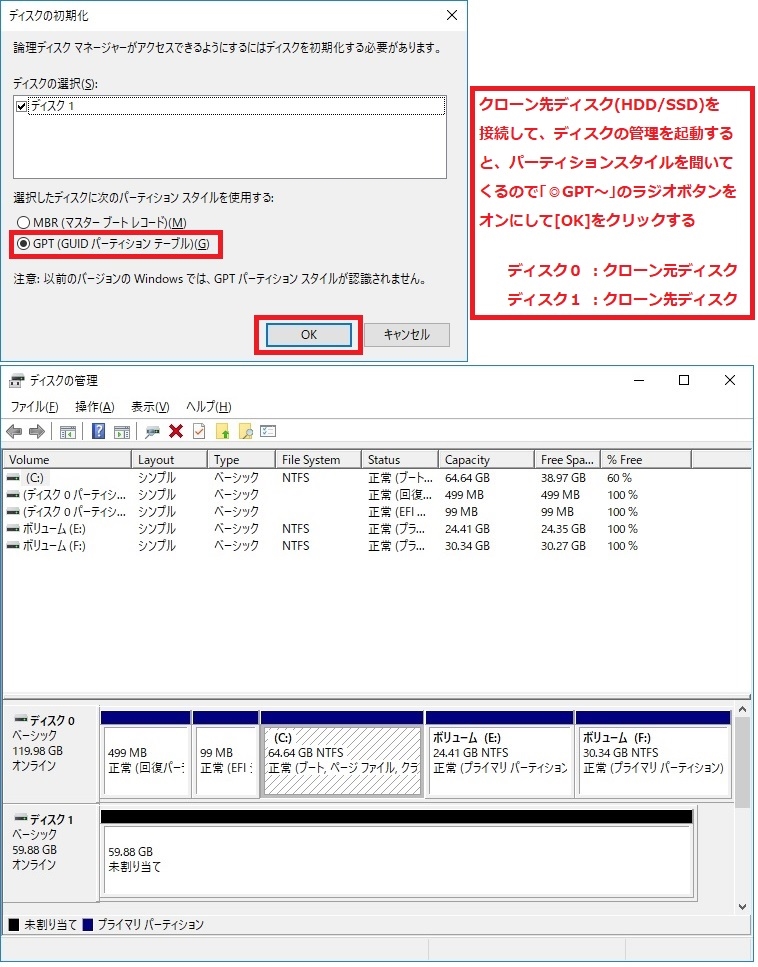This screenshot has height=967, width=758.
Task: Click the ディスク 0 disk icon in lower pane
Action: pos(20,720)
